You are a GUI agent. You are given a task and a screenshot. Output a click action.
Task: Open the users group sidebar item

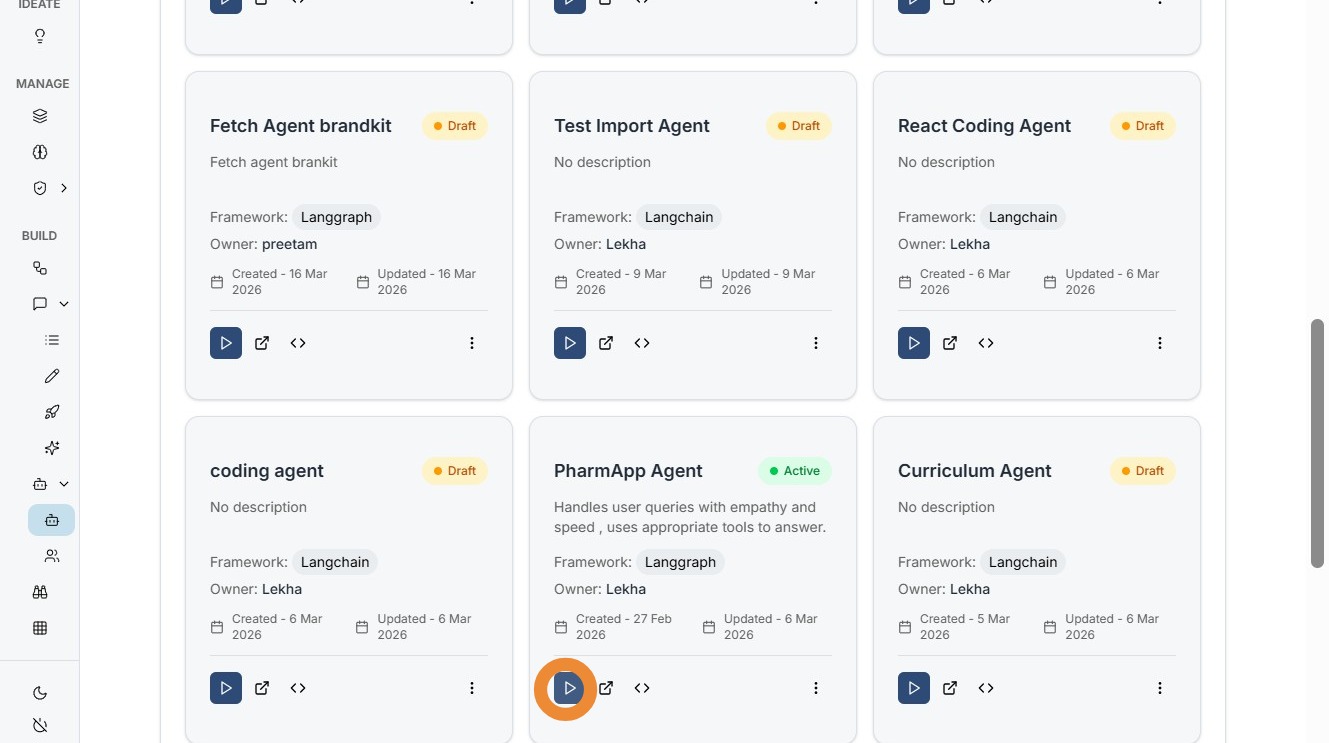[x=52, y=556]
